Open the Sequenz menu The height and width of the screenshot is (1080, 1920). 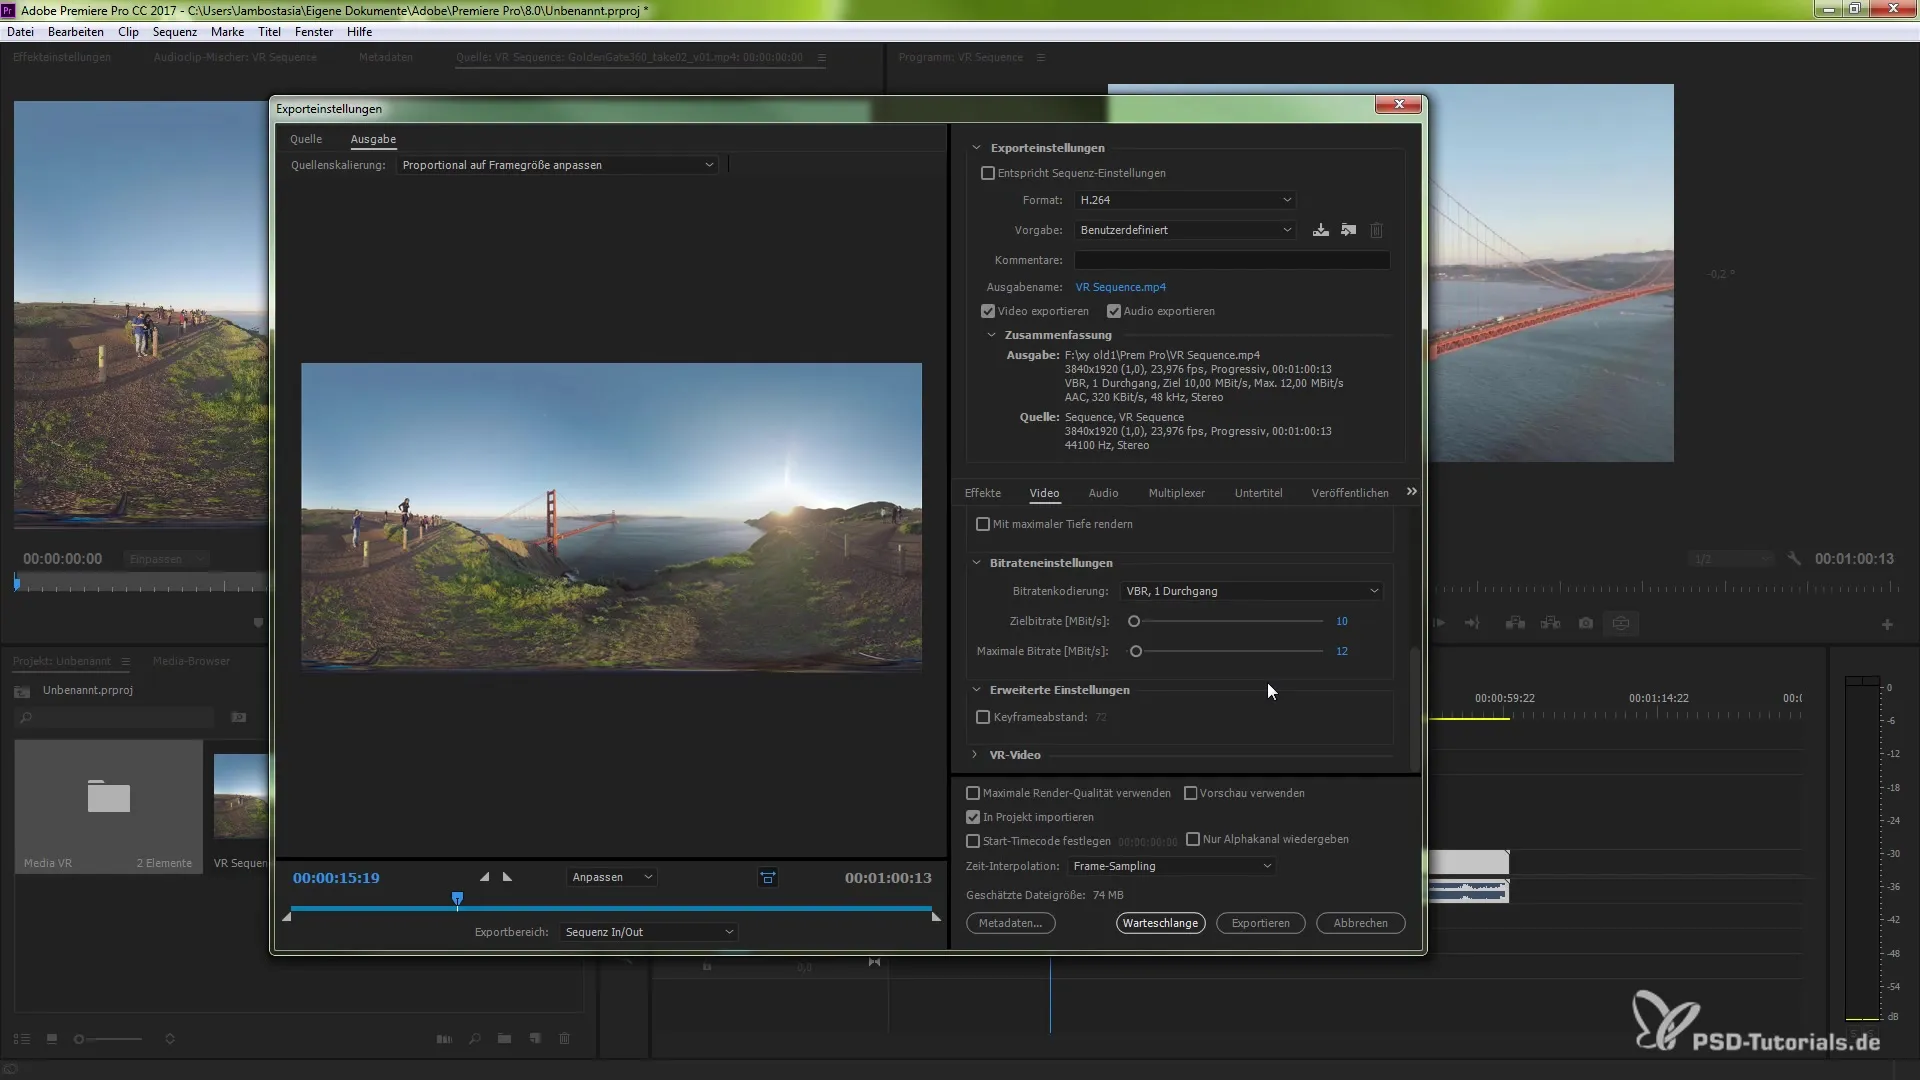point(175,32)
